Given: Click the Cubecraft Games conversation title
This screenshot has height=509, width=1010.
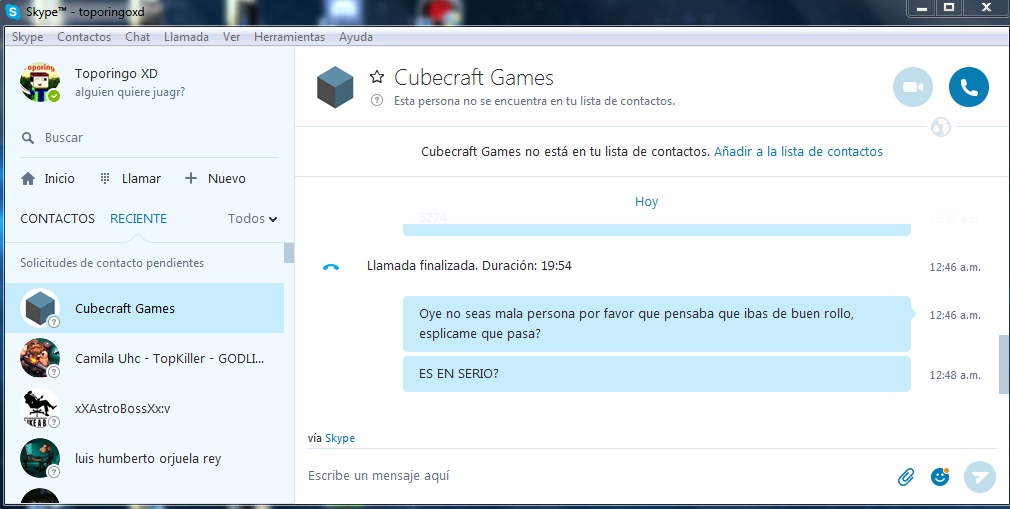Looking at the screenshot, I should [473, 78].
